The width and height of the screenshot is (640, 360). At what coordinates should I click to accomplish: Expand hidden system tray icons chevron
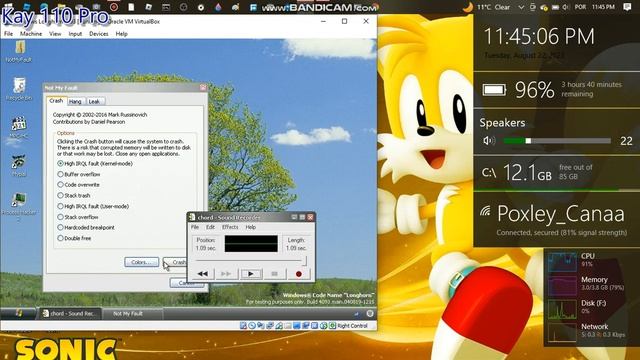pyautogui.click(x=521, y=7)
